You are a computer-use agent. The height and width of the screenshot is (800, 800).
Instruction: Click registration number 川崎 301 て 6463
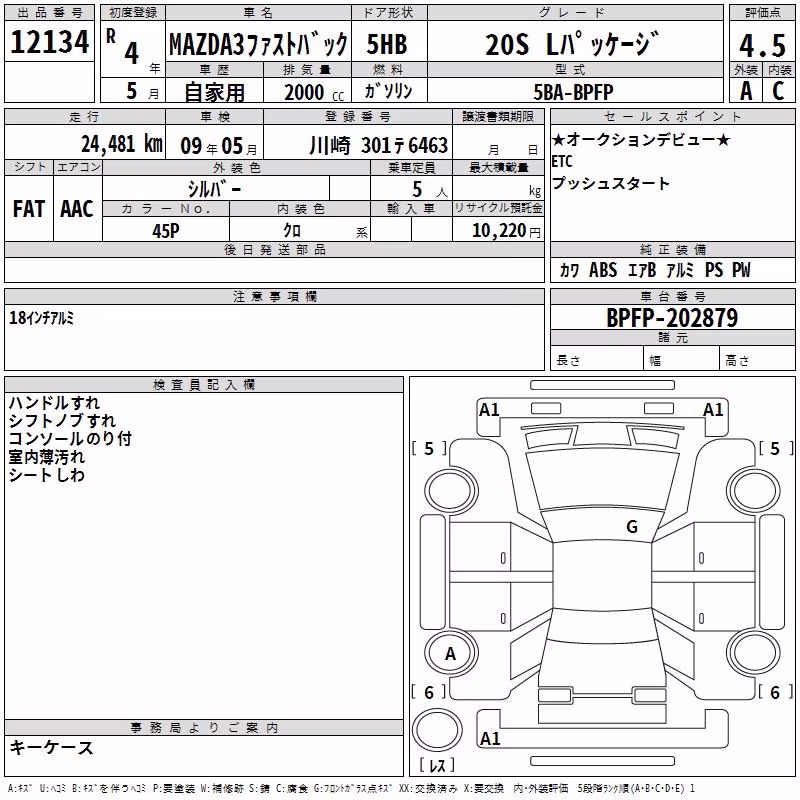379,146
